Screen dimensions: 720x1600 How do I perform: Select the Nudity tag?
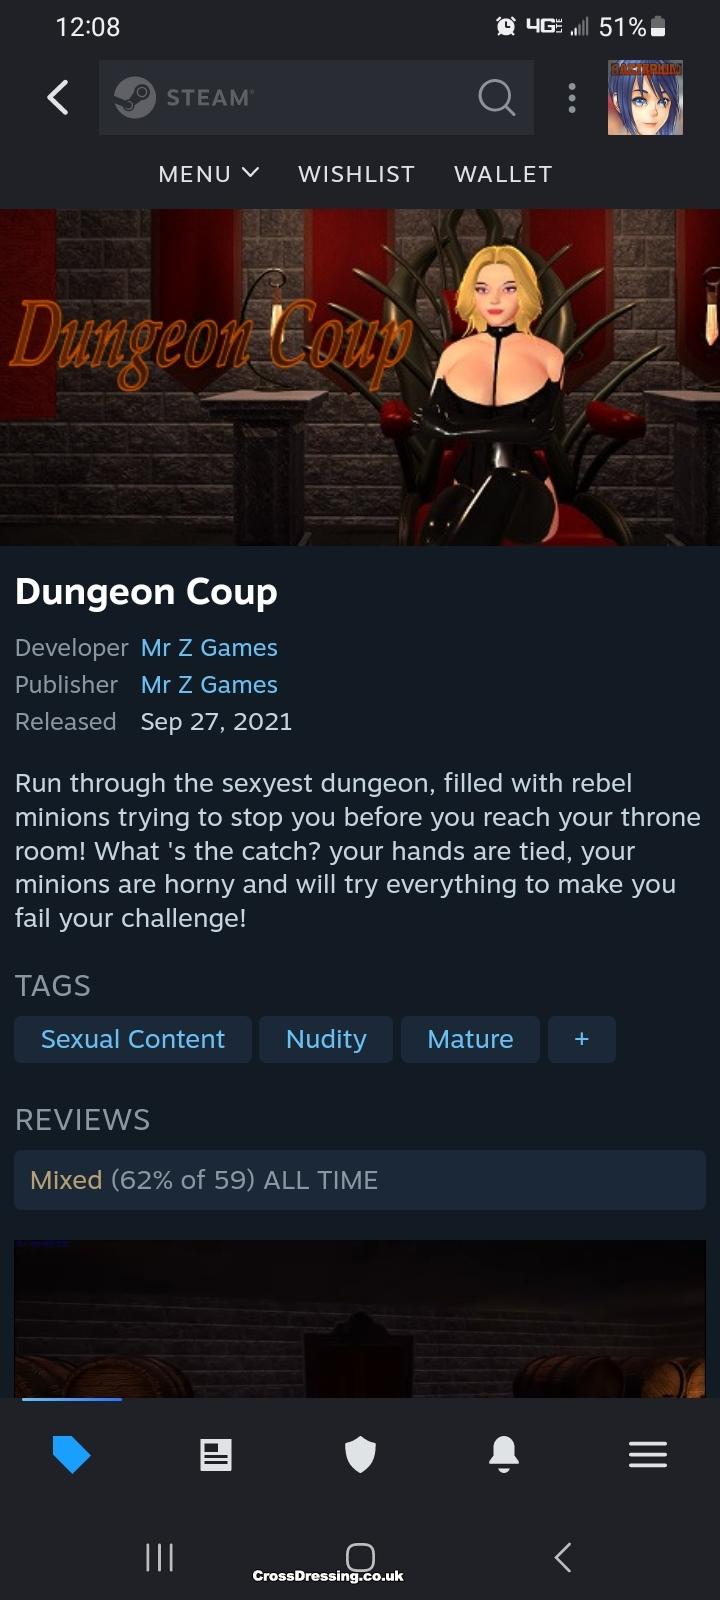(x=326, y=1039)
